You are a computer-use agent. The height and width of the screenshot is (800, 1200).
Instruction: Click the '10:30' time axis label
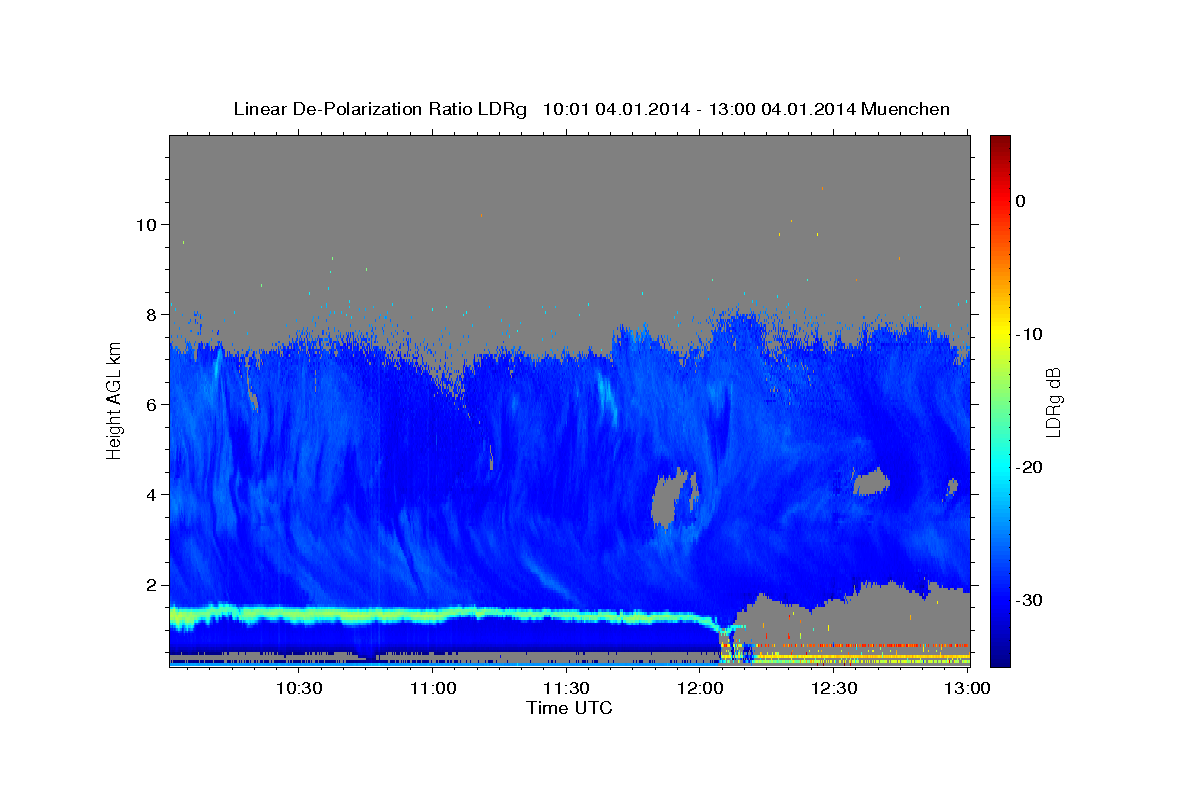click(298, 688)
